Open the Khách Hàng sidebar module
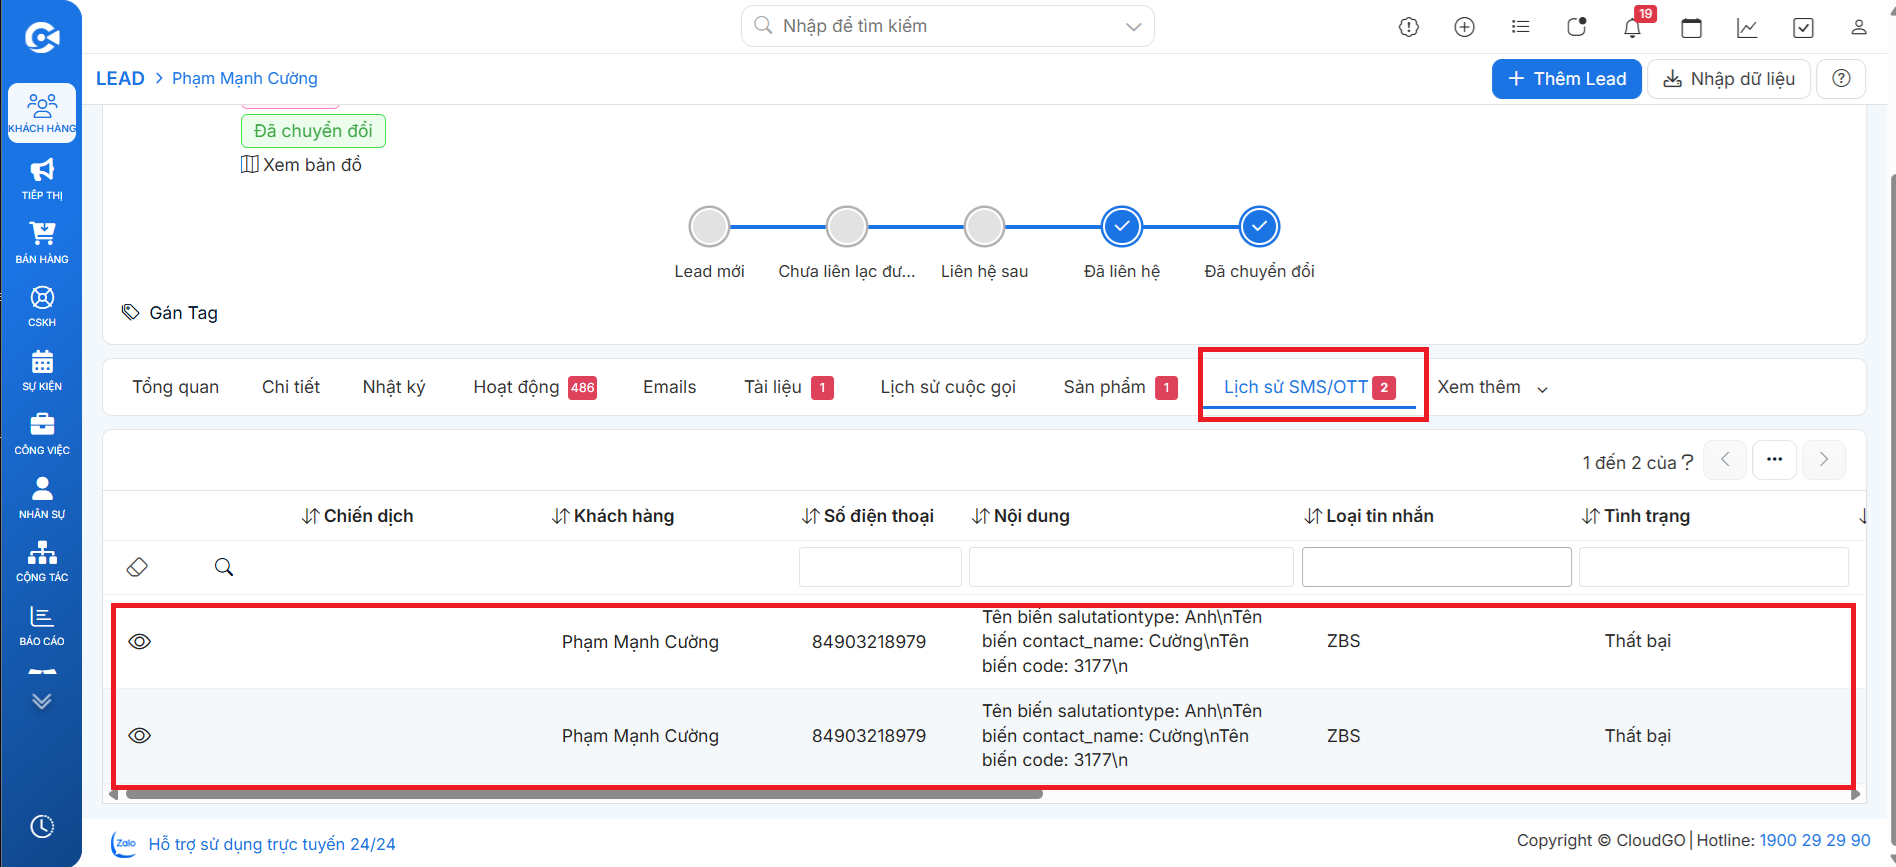This screenshot has width=1896, height=867. (42, 113)
